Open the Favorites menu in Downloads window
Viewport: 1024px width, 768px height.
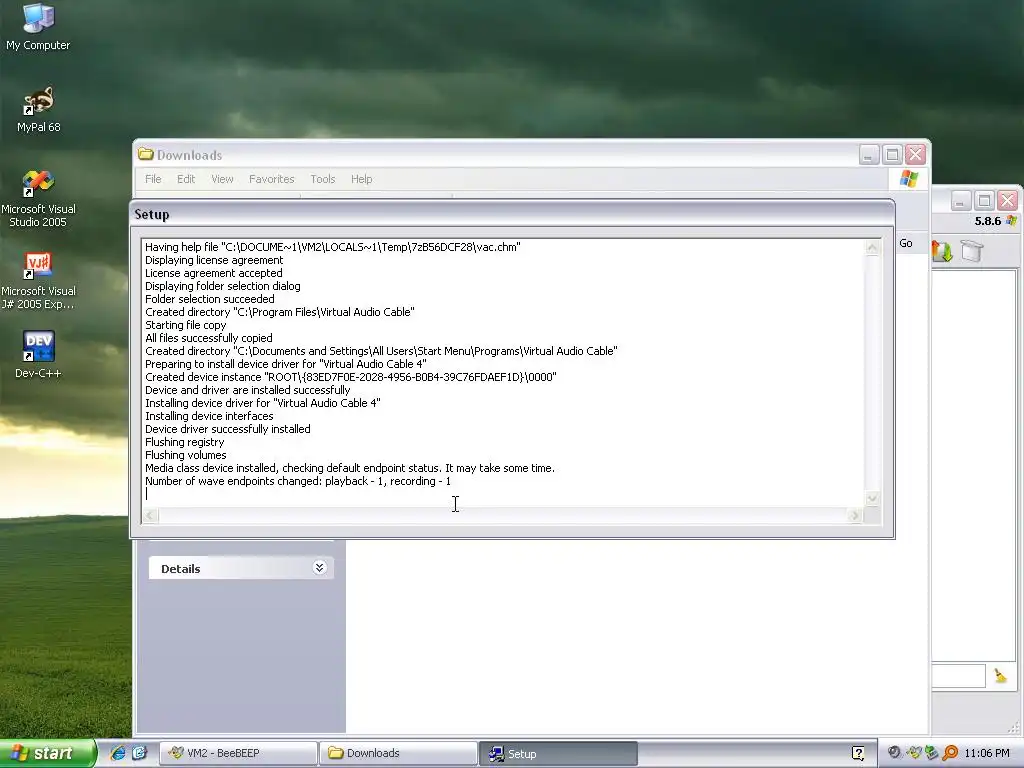[272, 179]
